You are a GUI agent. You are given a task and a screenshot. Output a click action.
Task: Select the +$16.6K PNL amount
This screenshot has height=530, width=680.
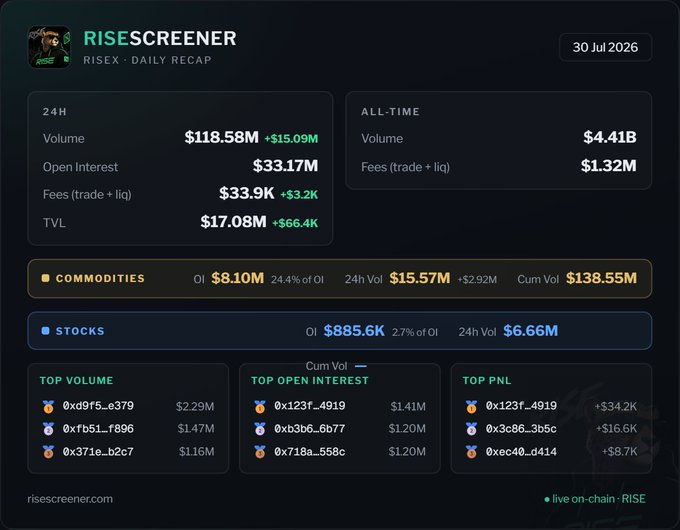617,429
